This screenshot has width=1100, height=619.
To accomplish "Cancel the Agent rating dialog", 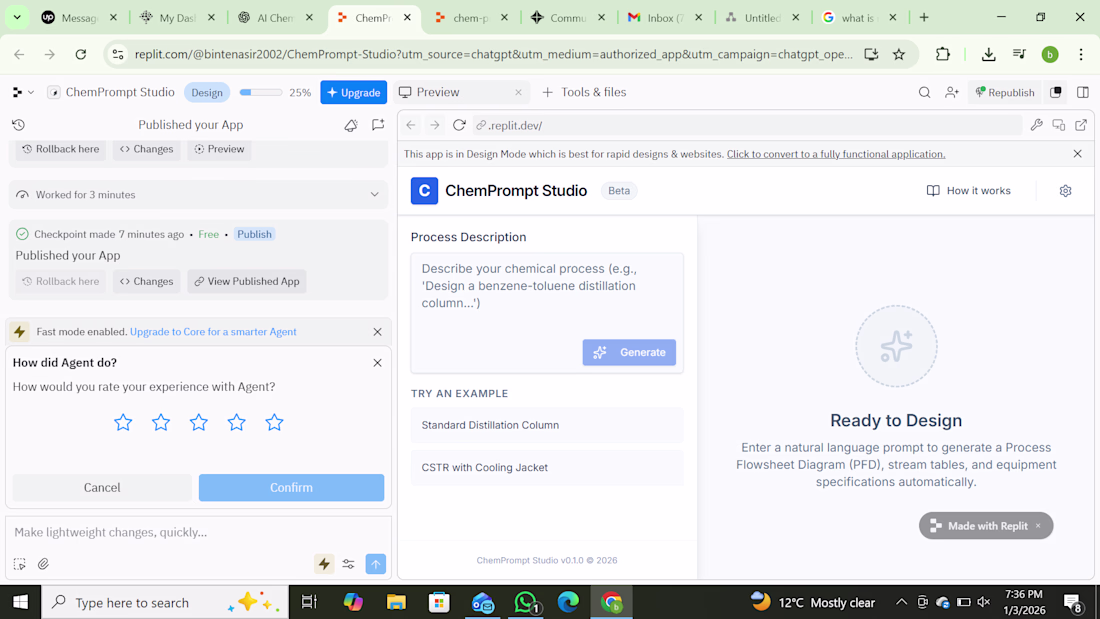I will 102,488.
